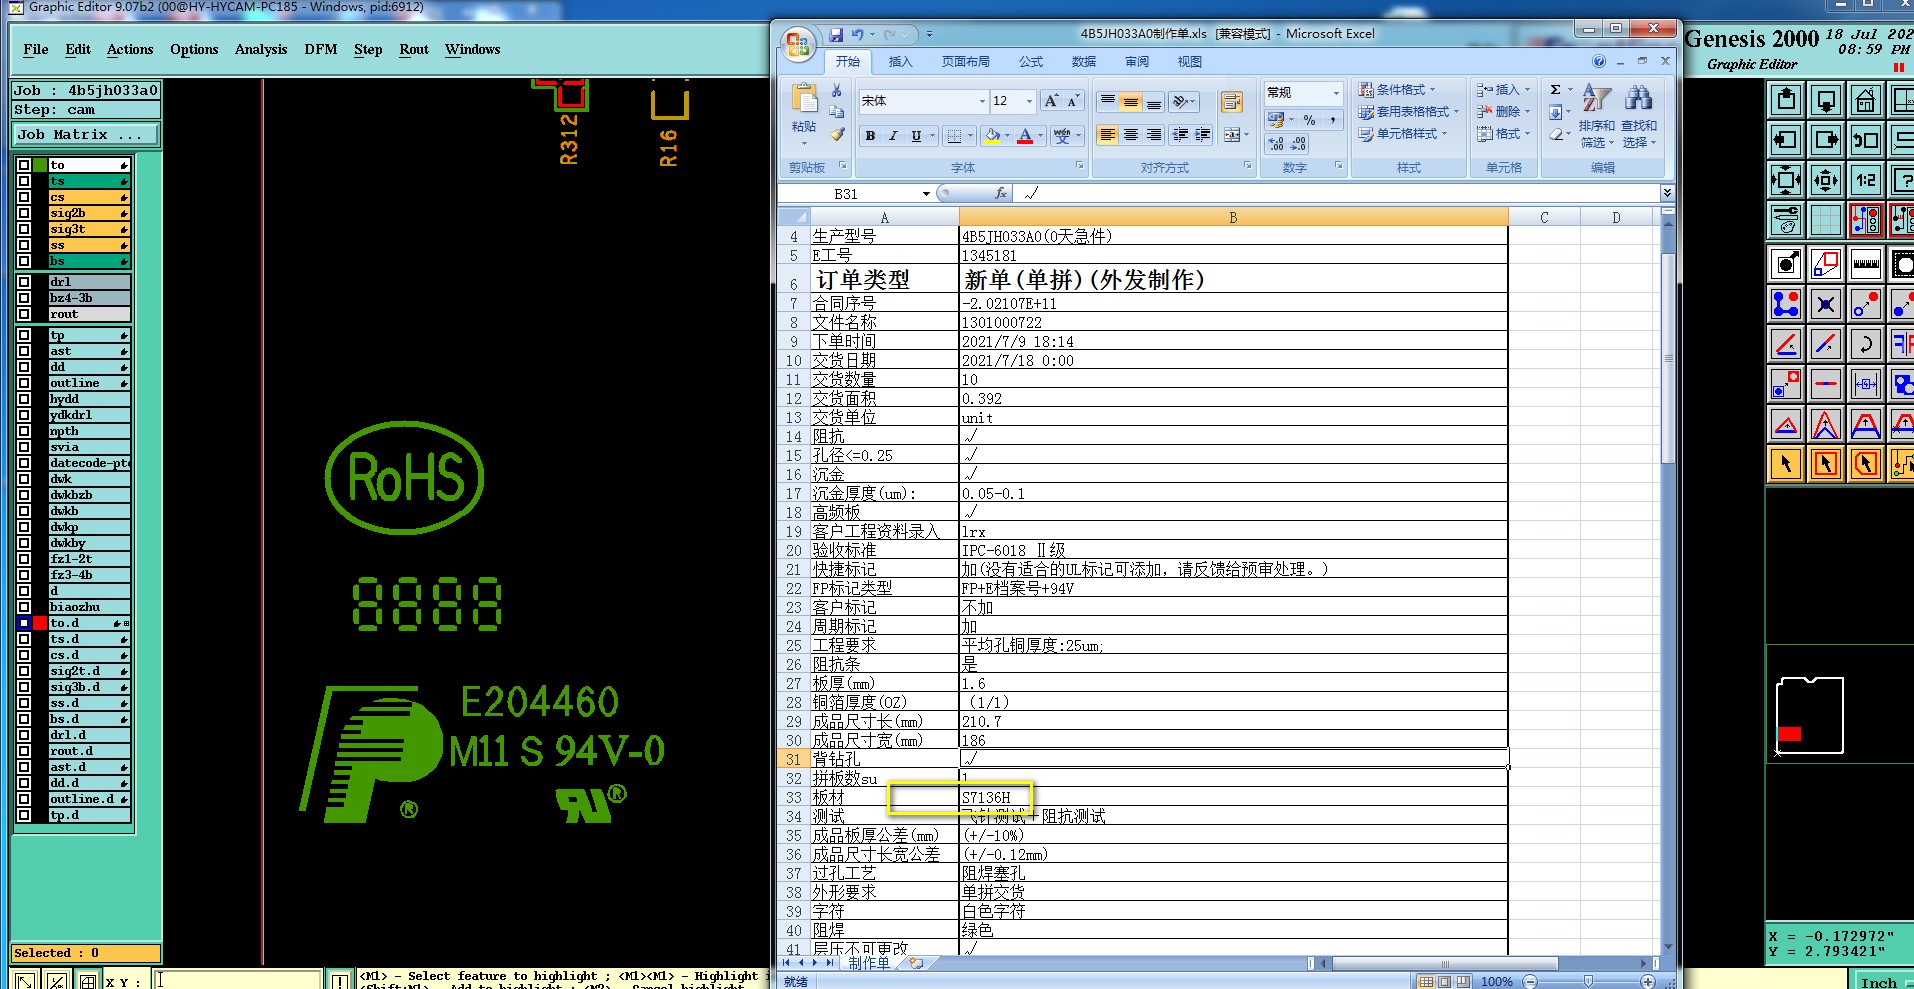Click the Job Matrix button
1914x989 pixels.
(86, 135)
